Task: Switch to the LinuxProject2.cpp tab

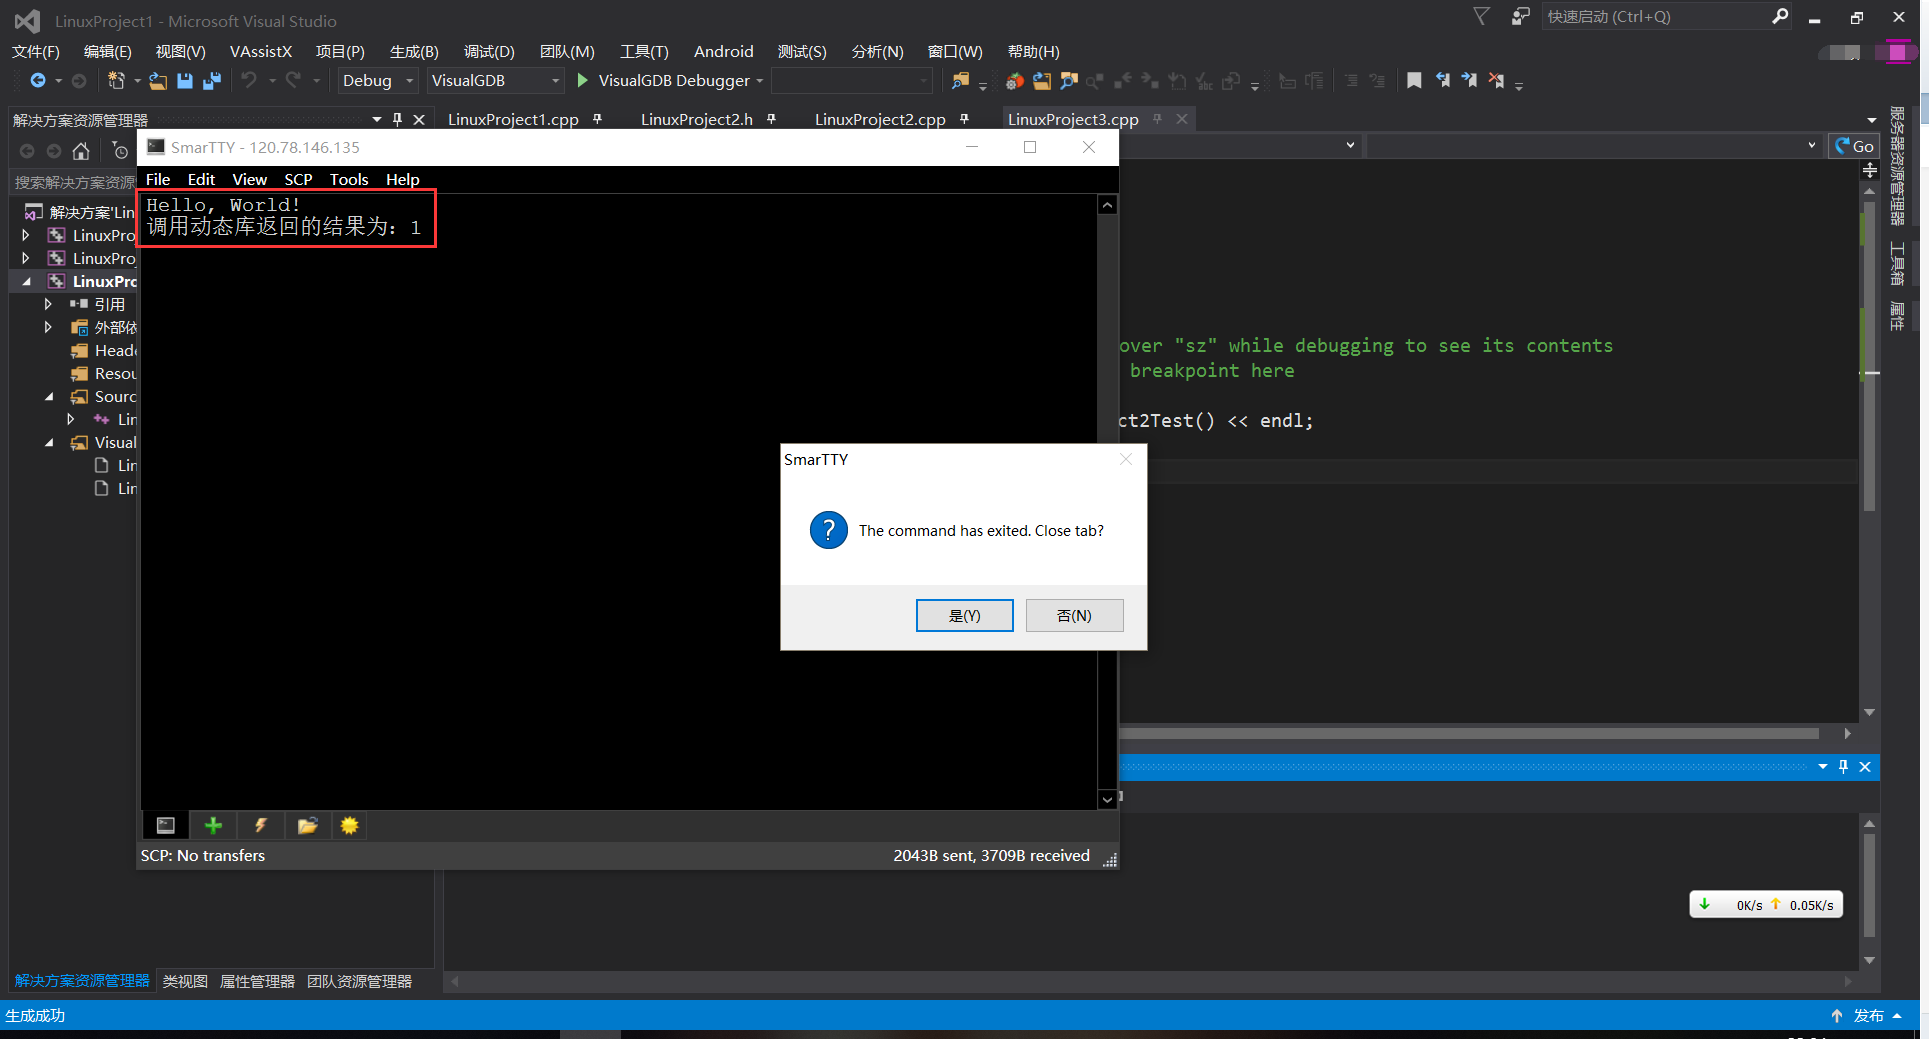Action: (879, 119)
